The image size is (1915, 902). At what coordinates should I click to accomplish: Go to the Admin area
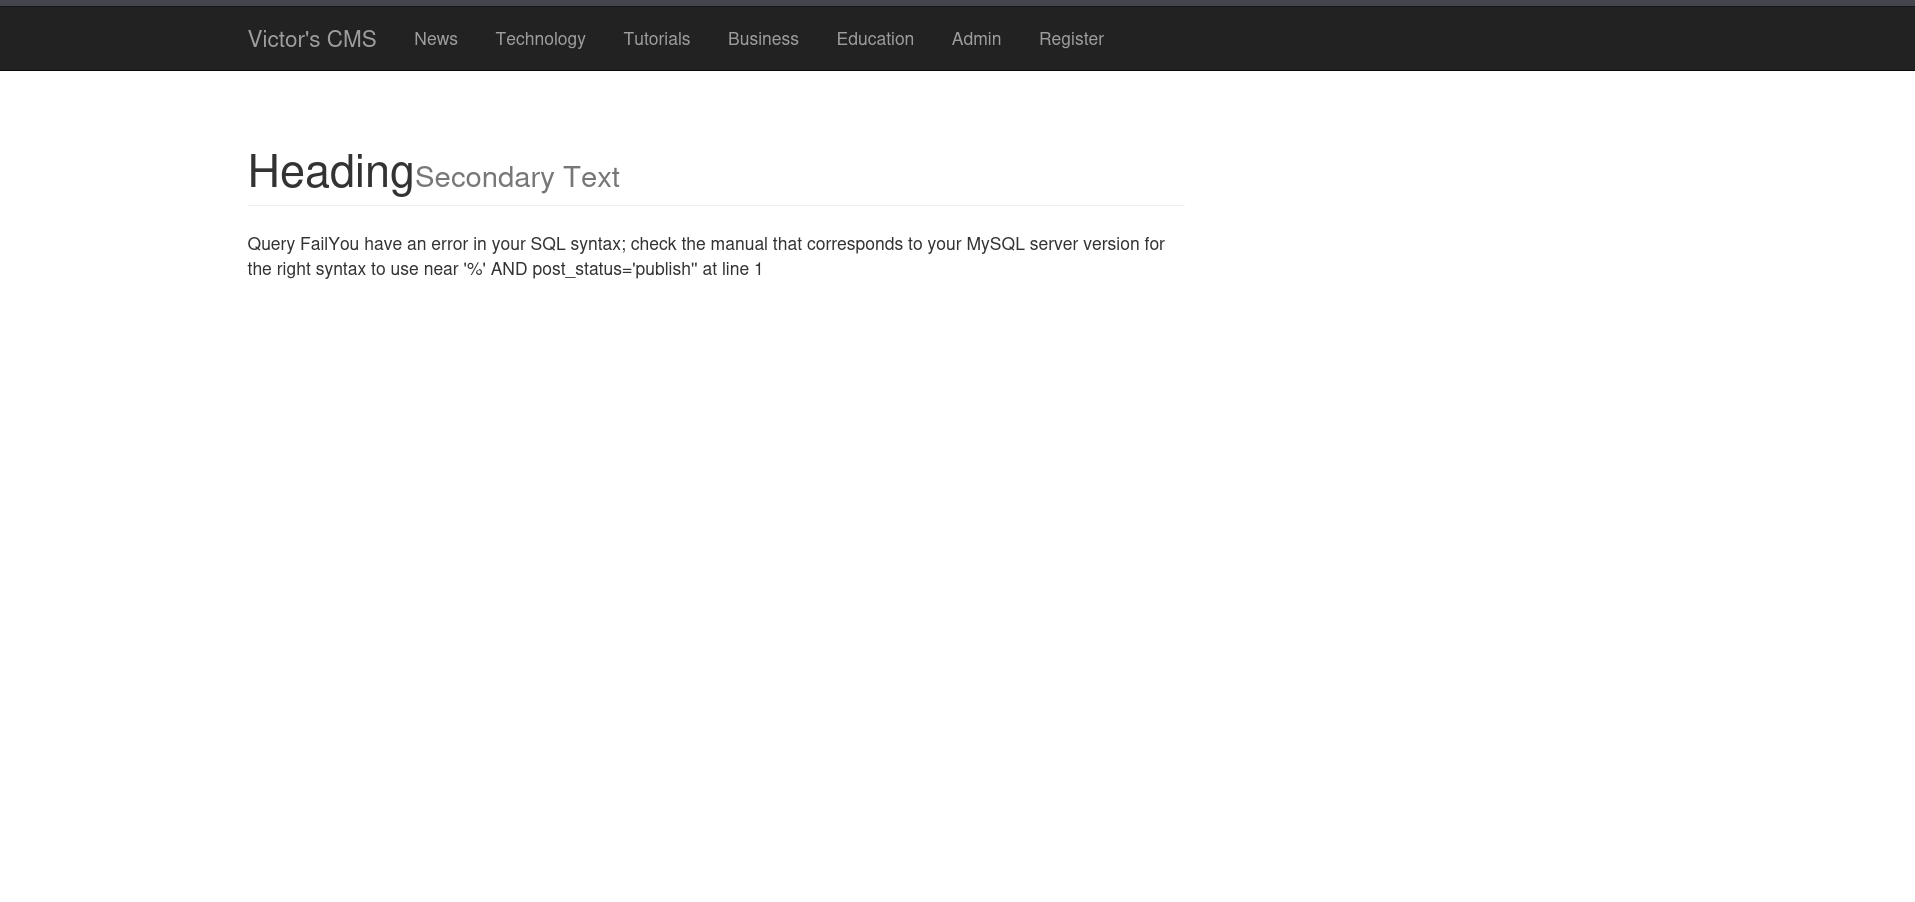[976, 39]
